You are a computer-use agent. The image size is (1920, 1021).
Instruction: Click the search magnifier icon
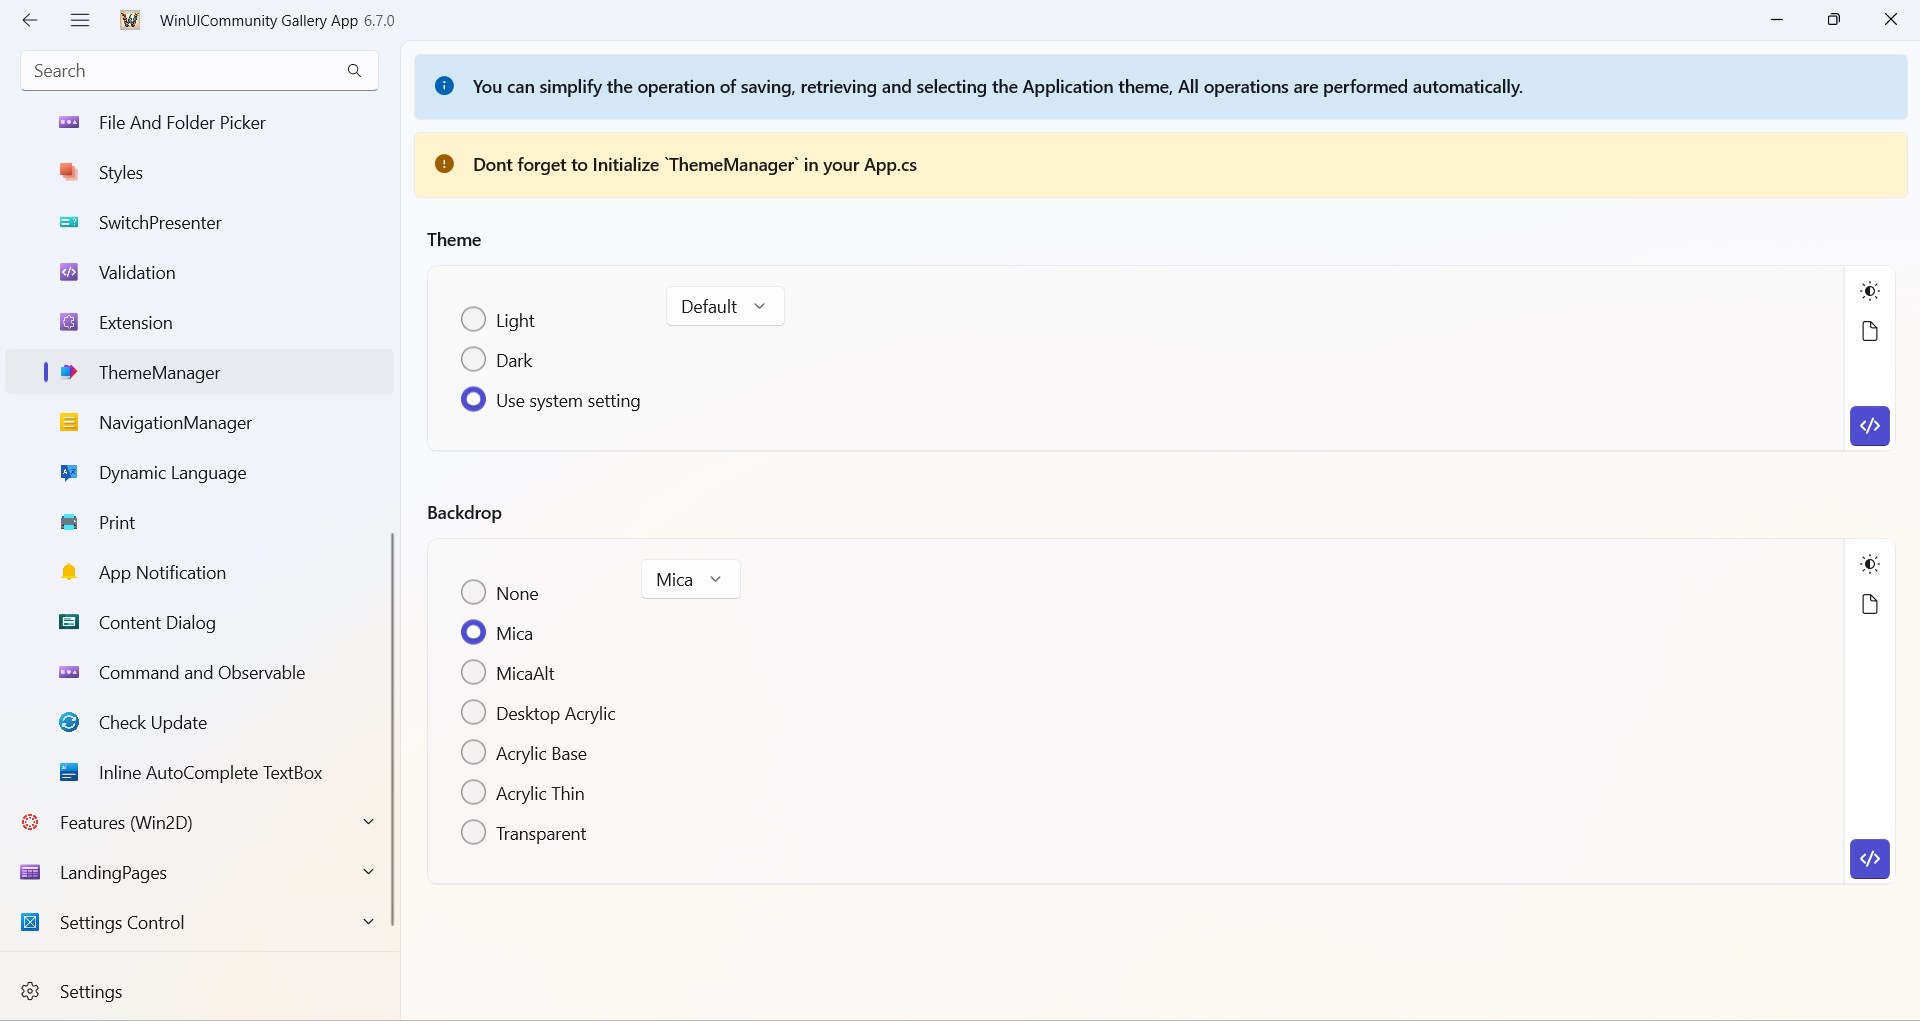pyautogui.click(x=354, y=71)
